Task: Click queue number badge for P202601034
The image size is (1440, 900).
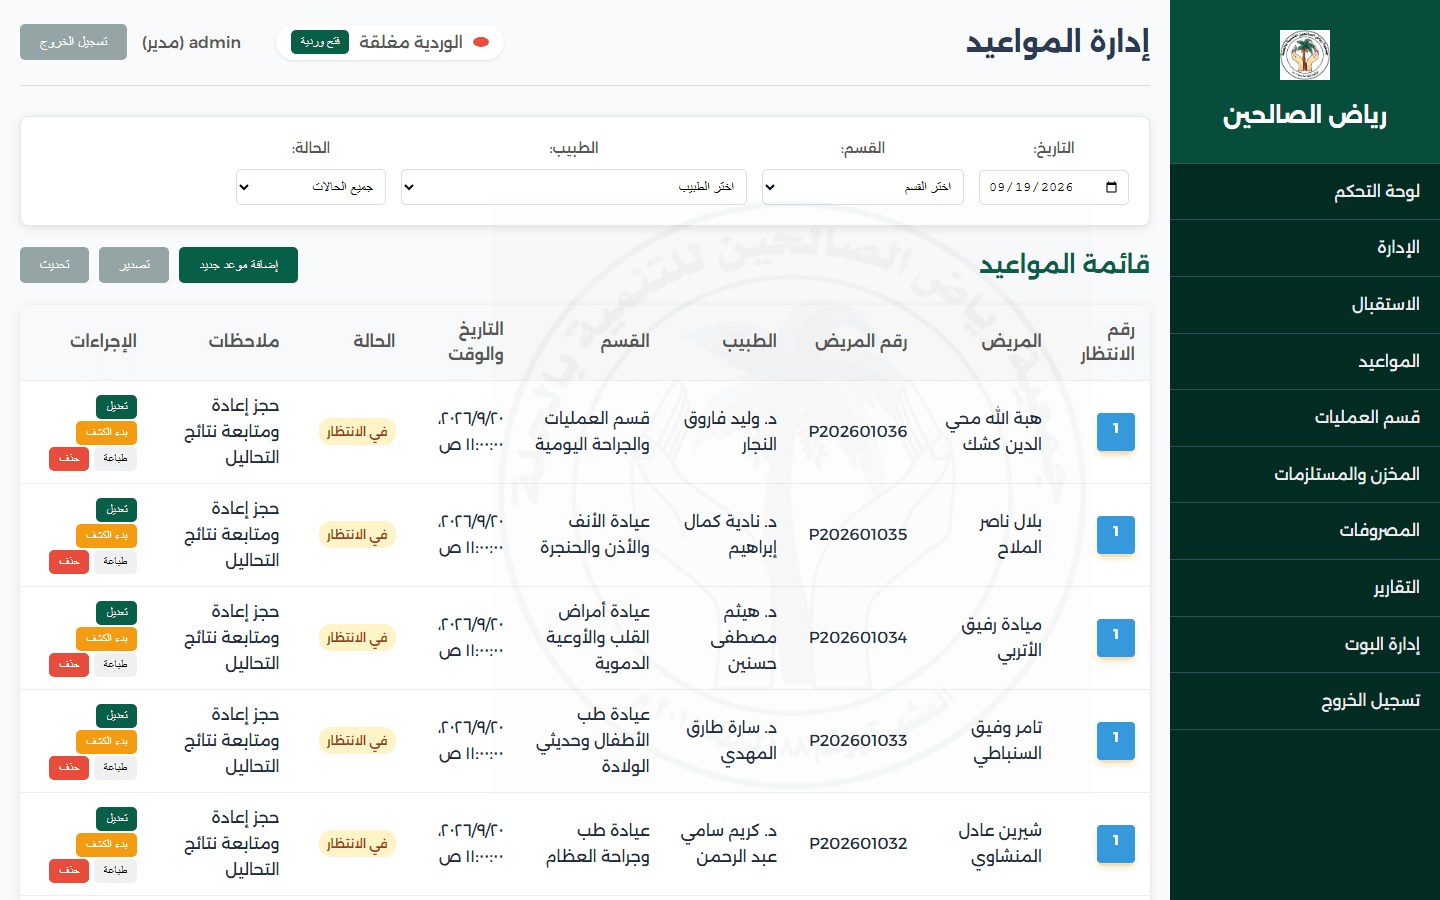Action: (x=1116, y=637)
